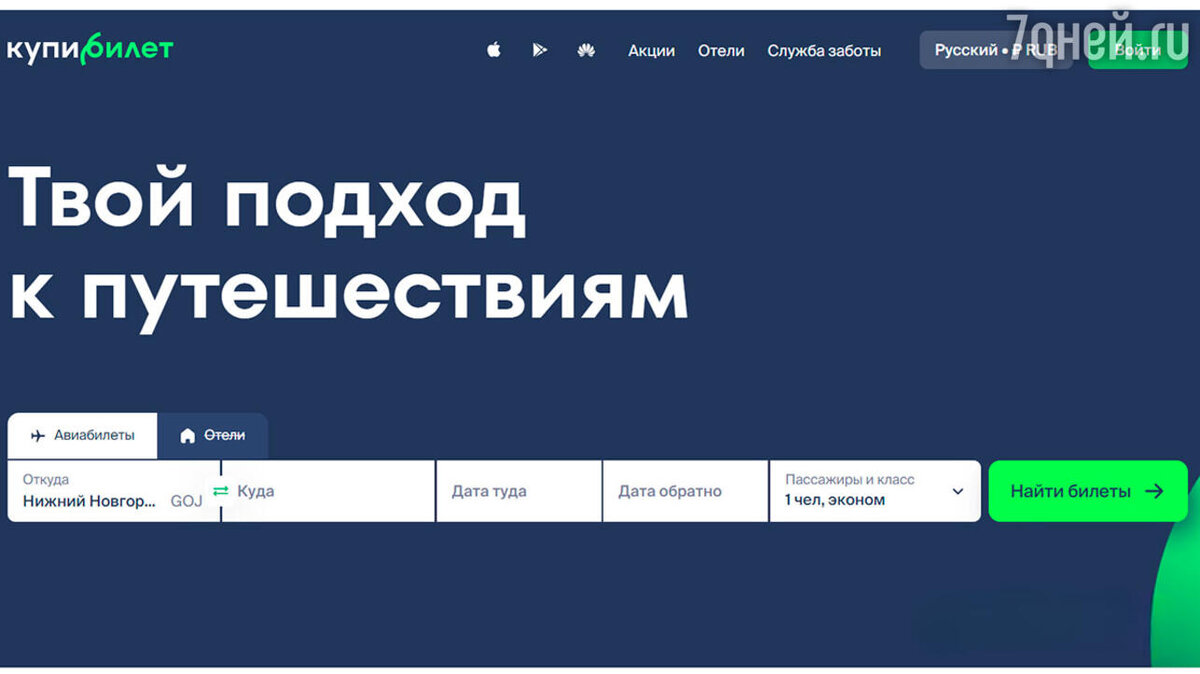Screen dimensions: 1200x674
Task: Switch to the Авиабилеты tab
Action: (x=83, y=435)
